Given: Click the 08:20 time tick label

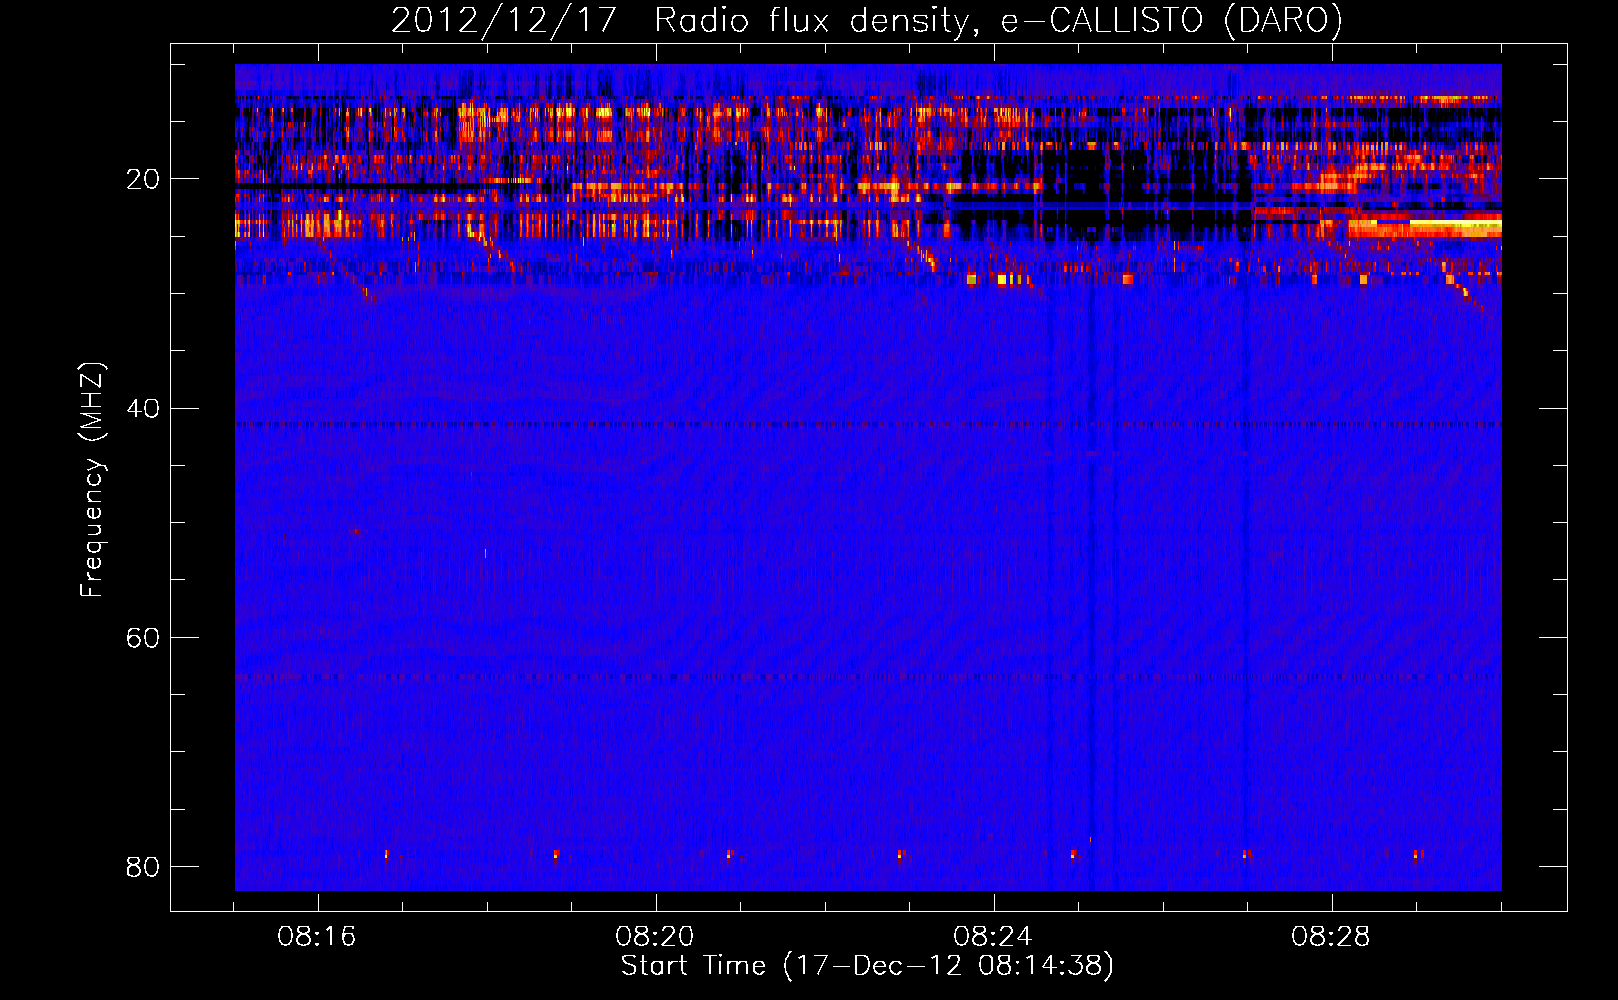Looking at the screenshot, I should [655, 937].
